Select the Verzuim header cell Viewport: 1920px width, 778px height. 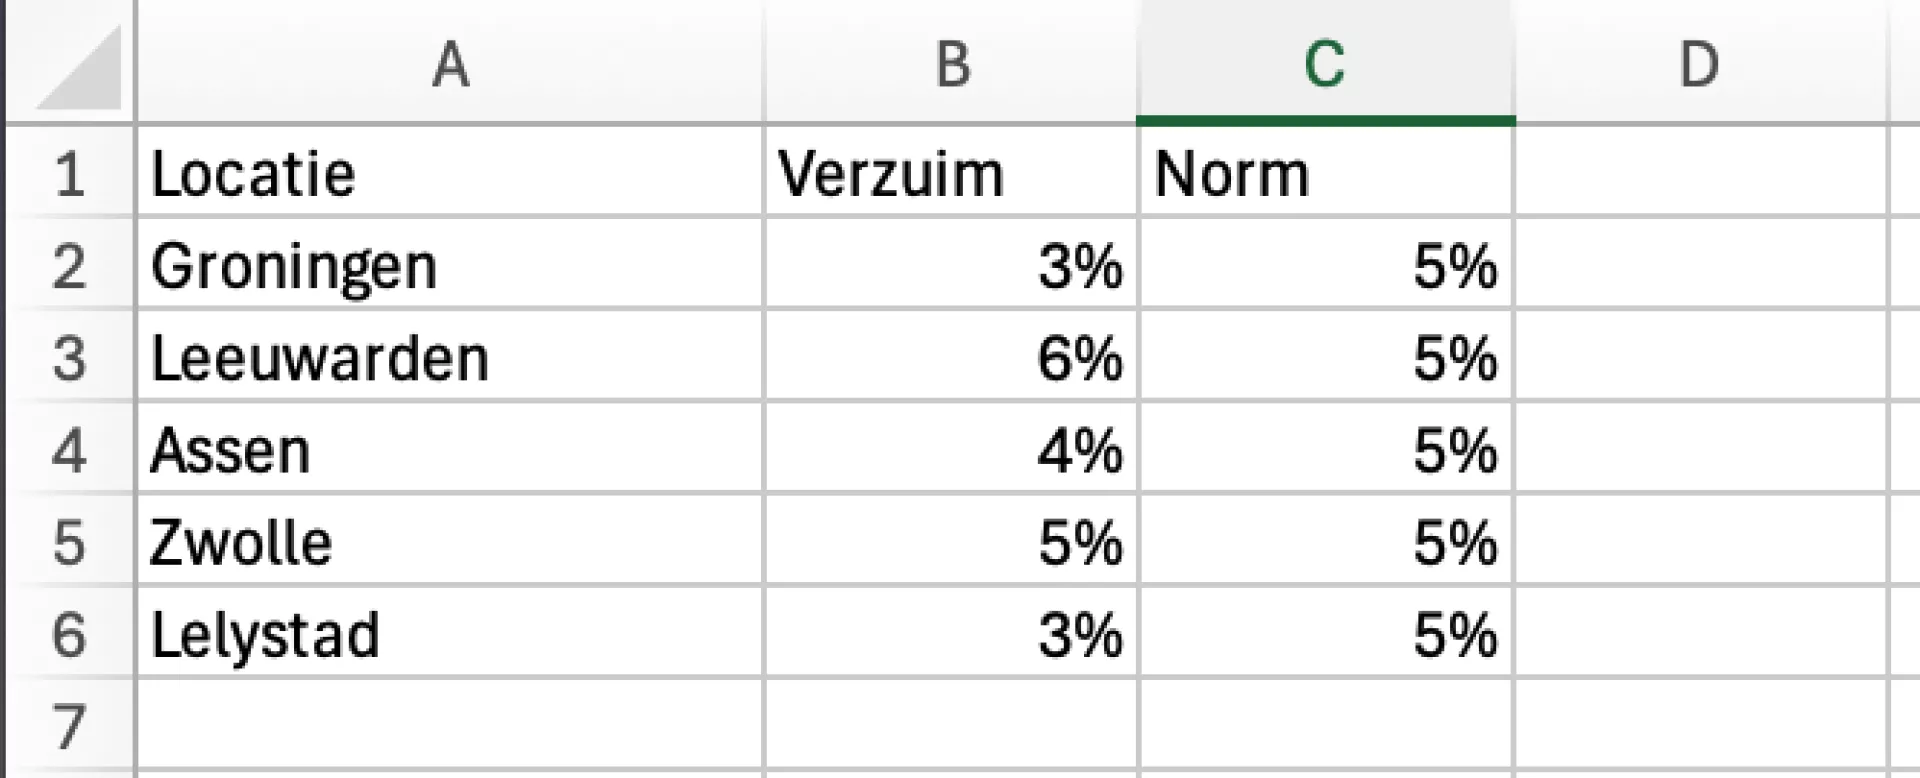[952, 174]
